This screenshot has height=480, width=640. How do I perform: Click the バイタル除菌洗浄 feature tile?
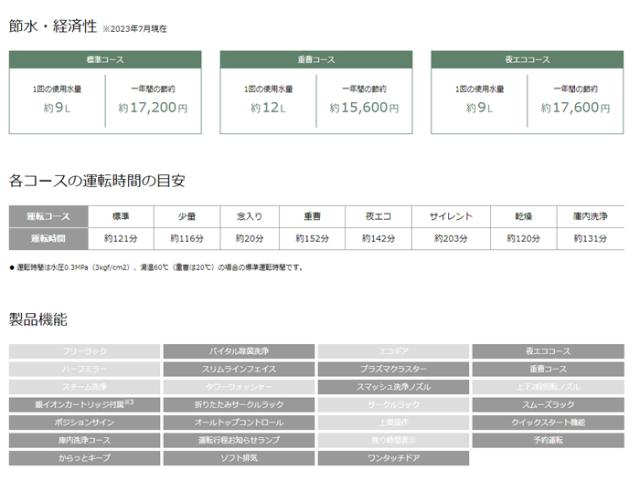coord(239,351)
